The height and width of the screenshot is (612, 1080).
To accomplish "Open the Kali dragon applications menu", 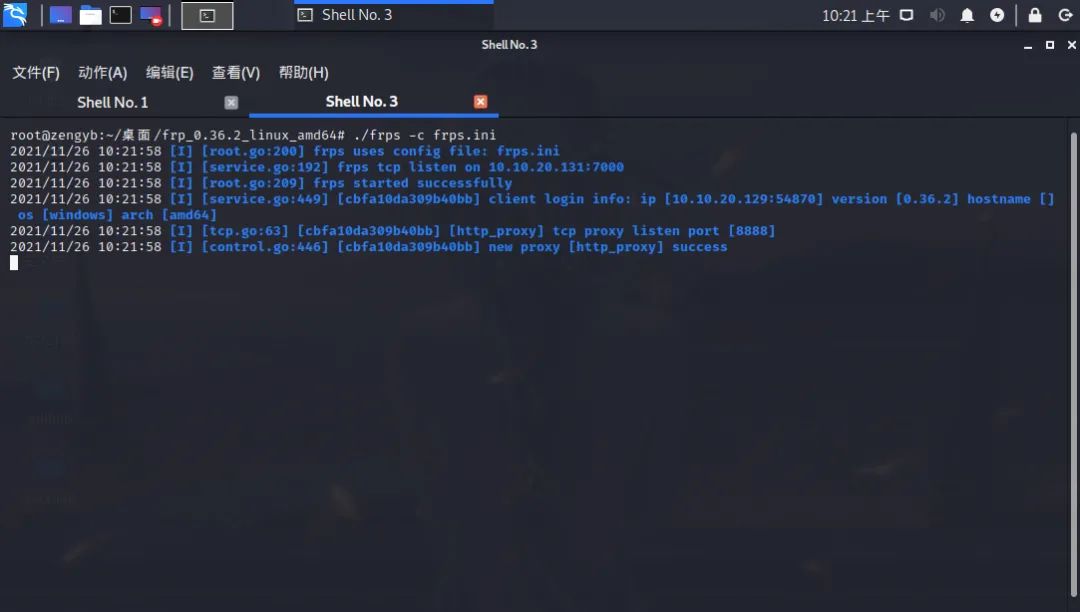I will pyautogui.click(x=15, y=15).
